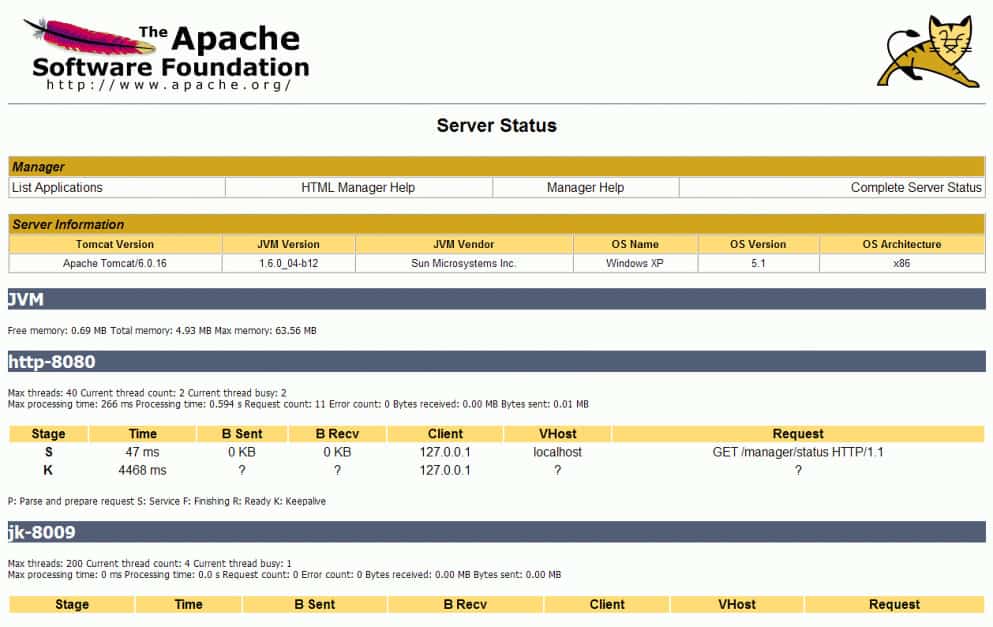Click the http://www.apache.org/ URL text
This screenshot has height=627, width=993.
[168, 85]
